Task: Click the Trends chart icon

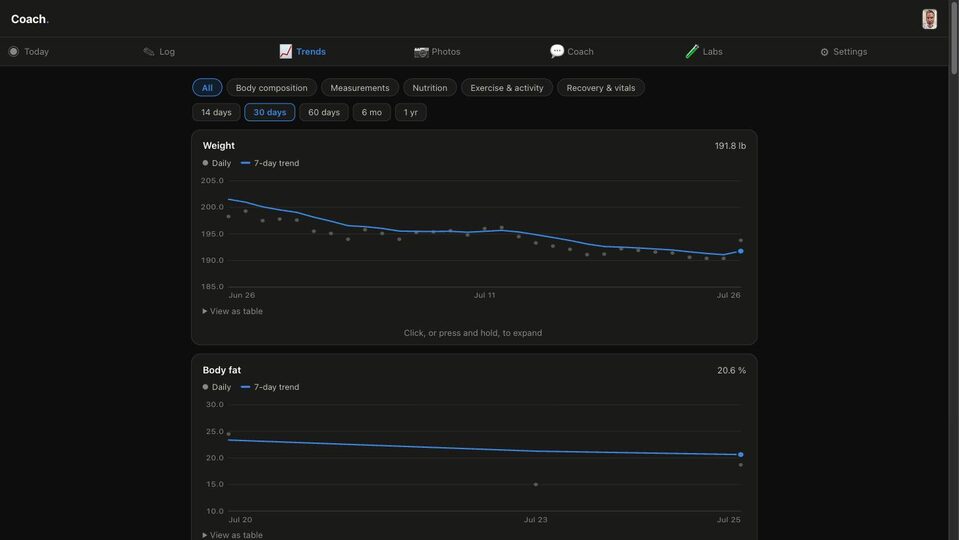Action: (x=286, y=51)
